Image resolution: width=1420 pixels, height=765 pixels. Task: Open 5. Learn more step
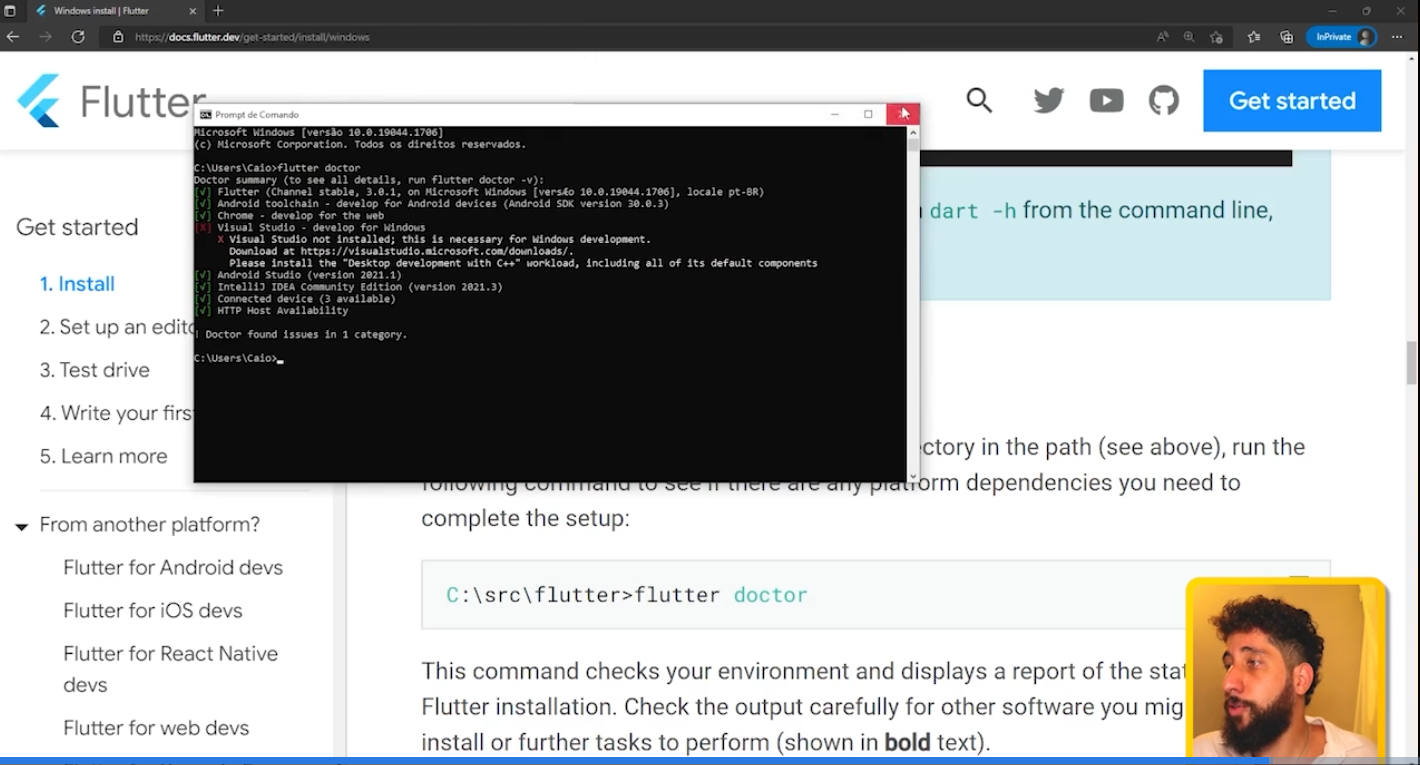pos(104,456)
